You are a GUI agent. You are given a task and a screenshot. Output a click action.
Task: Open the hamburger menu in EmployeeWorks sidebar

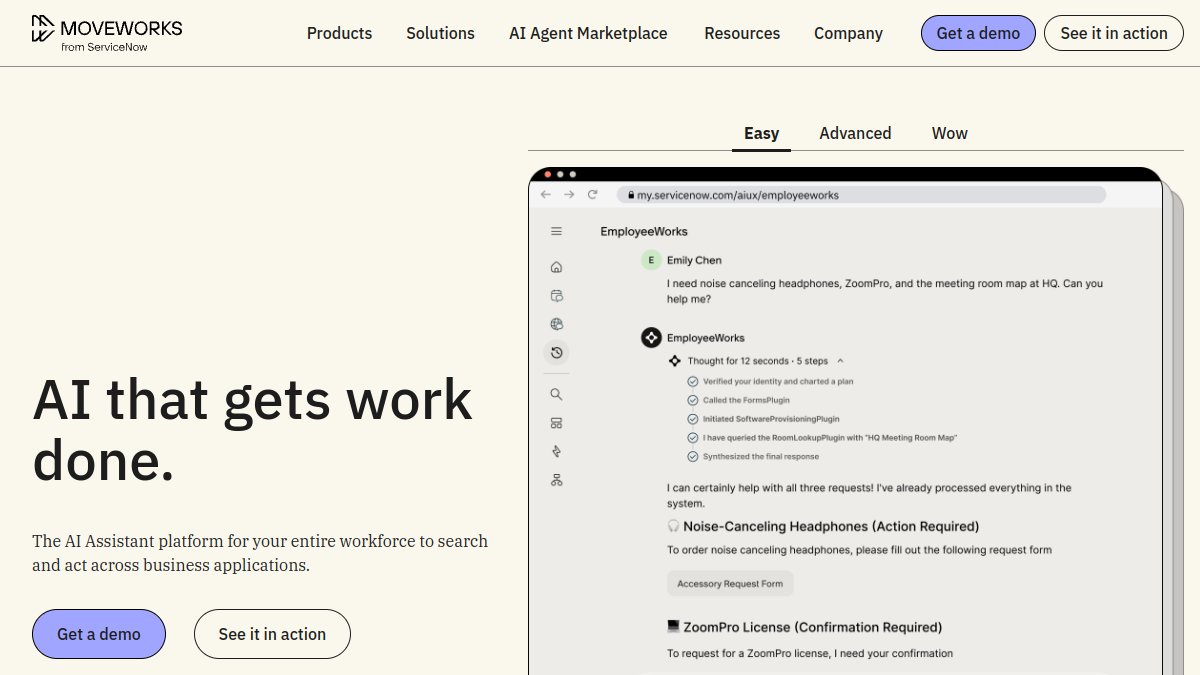[x=557, y=231]
